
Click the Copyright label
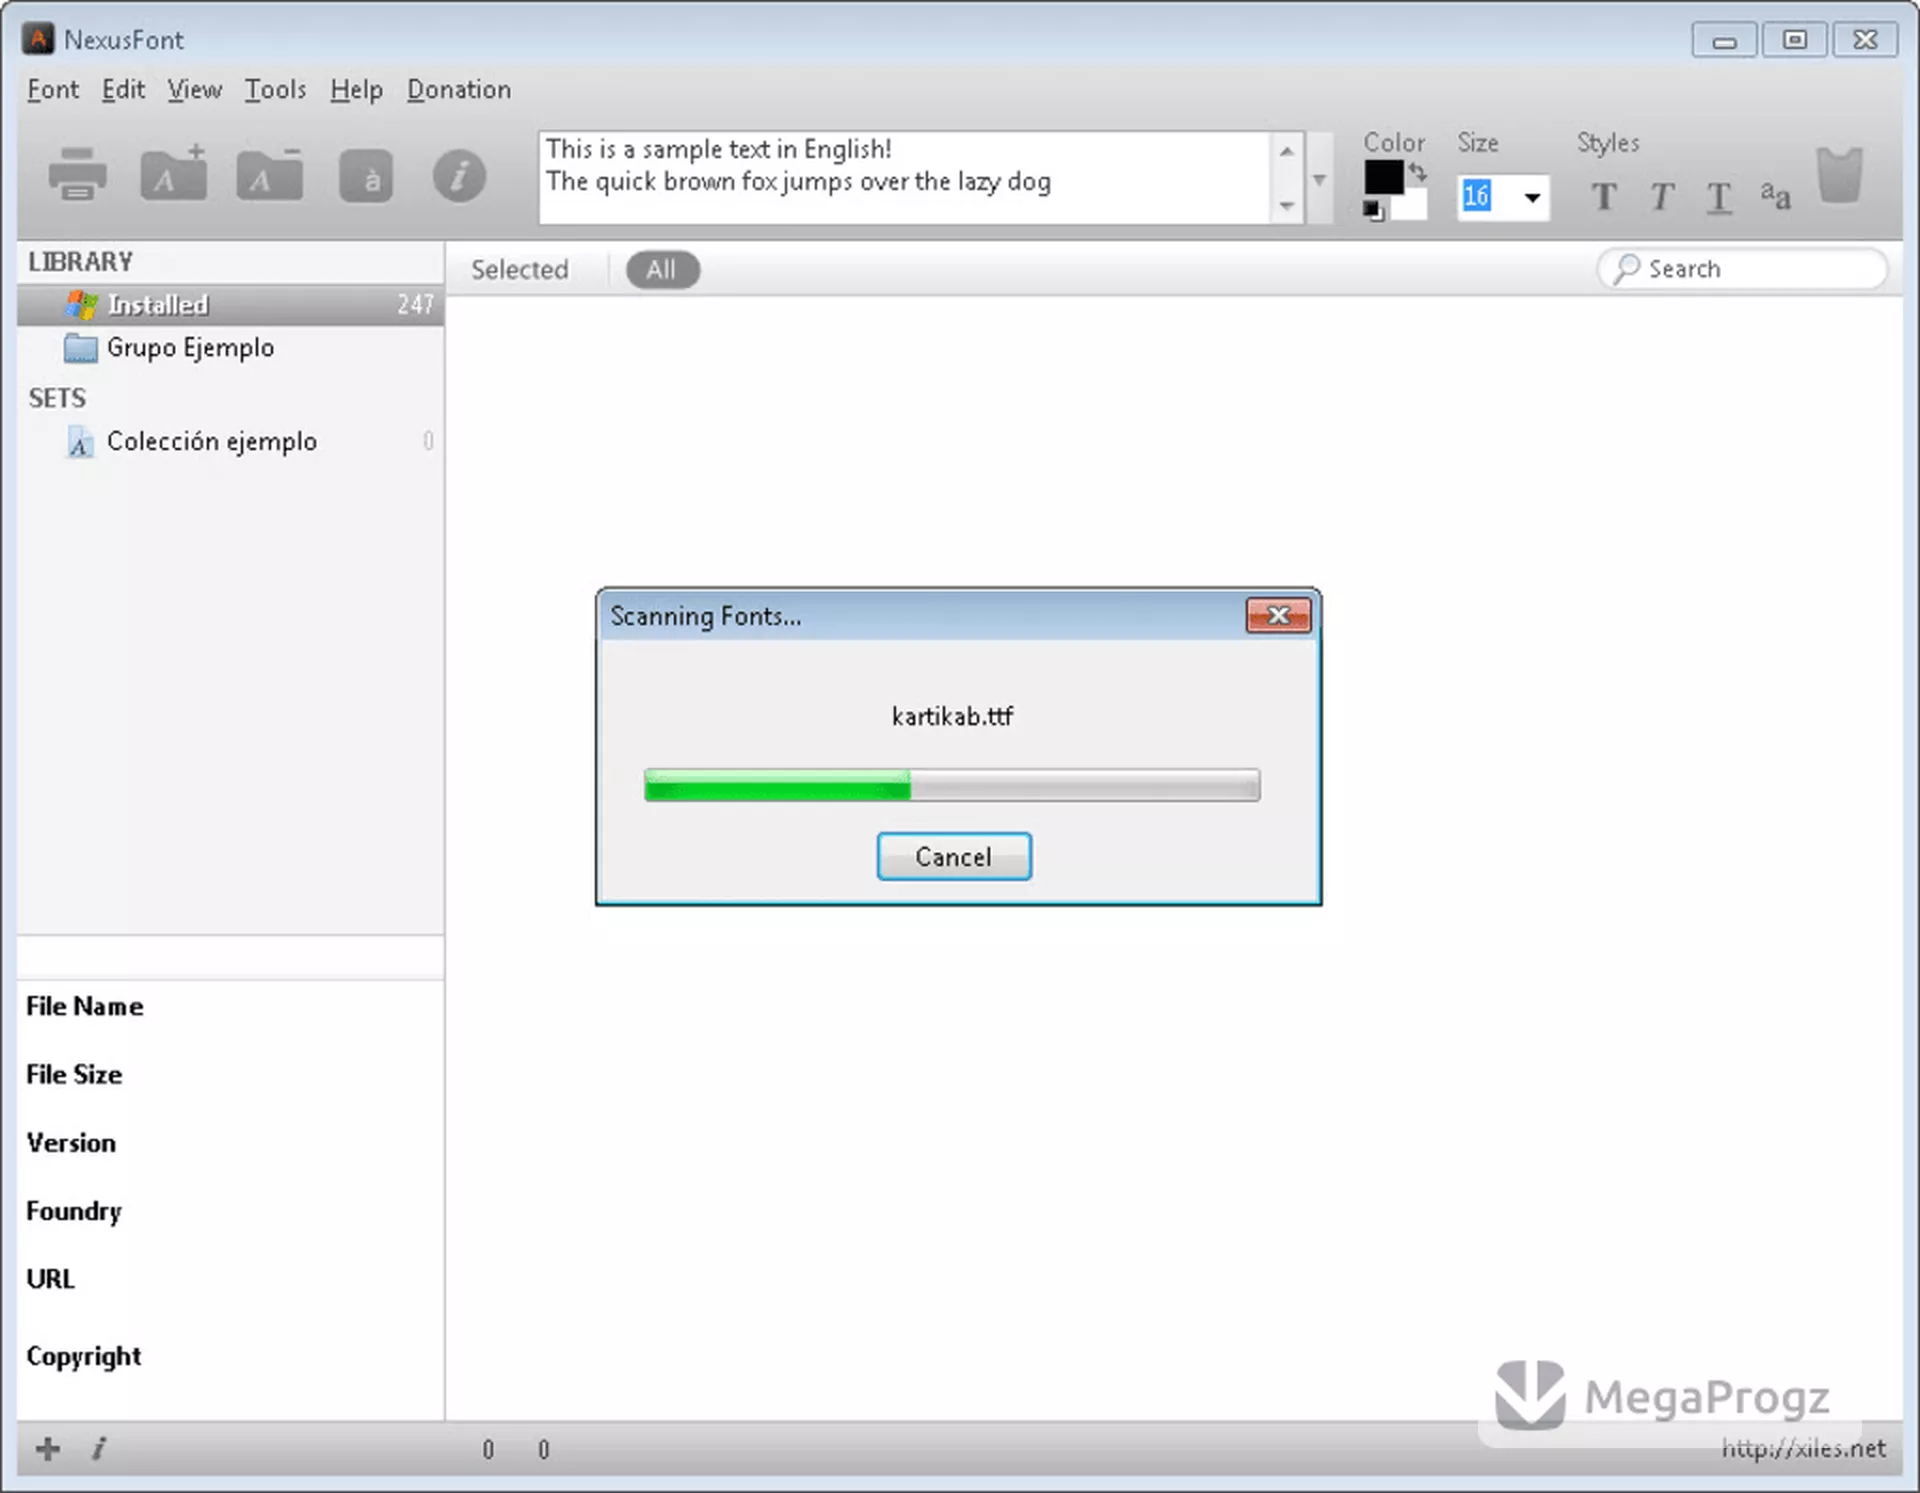click(x=84, y=1357)
